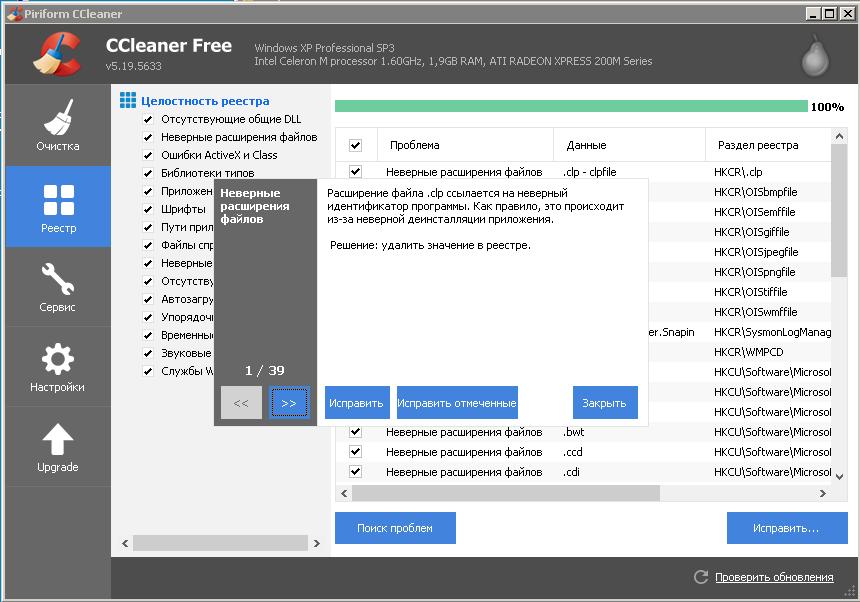This screenshot has height=602, width=860.
Task: Uncheck the .bwt row checkbox
Action: coord(355,432)
